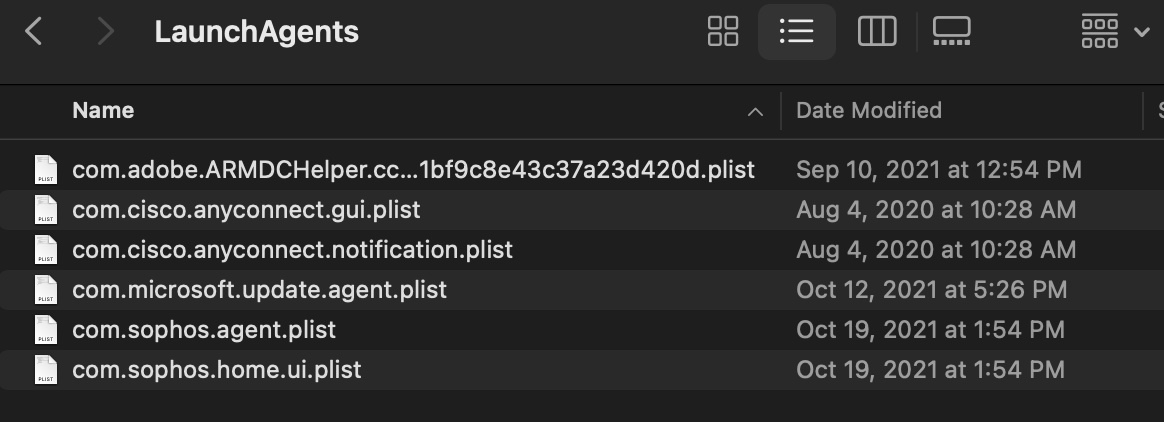Select com.sophos.agent.plist row
The image size is (1164, 422).
[204, 329]
